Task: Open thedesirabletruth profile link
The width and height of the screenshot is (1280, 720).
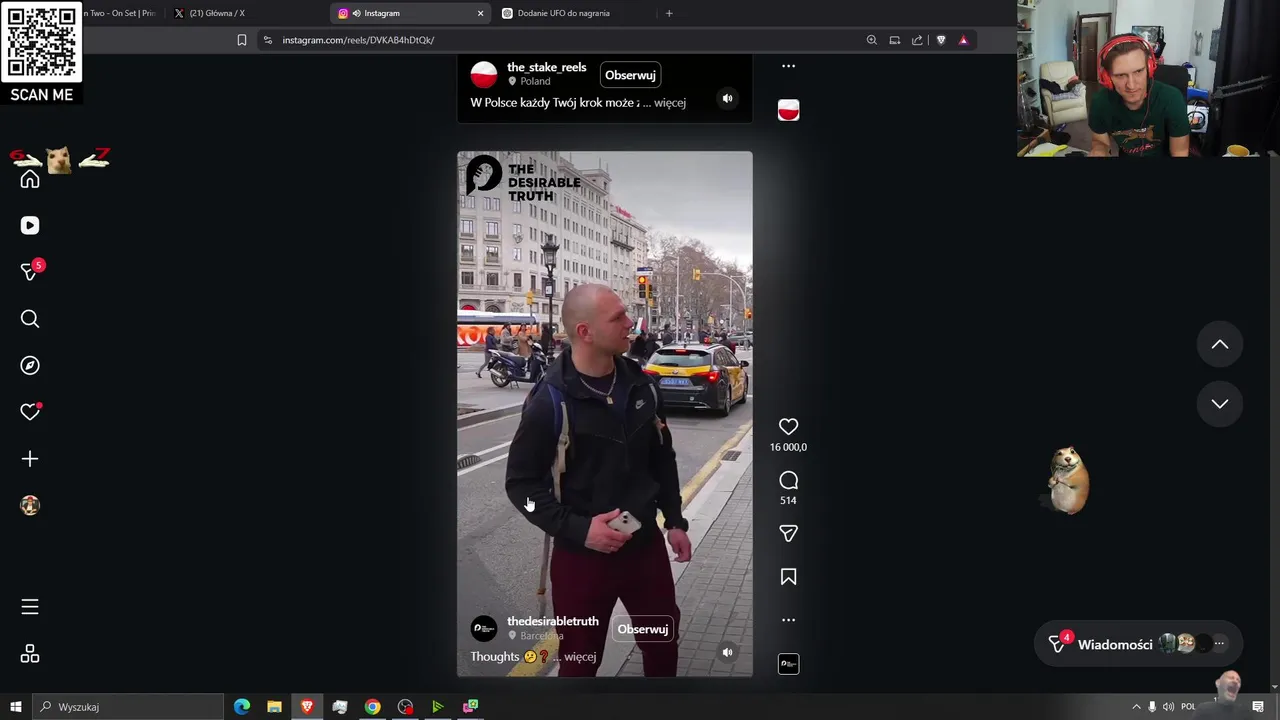Action: pyautogui.click(x=553, y=621)
